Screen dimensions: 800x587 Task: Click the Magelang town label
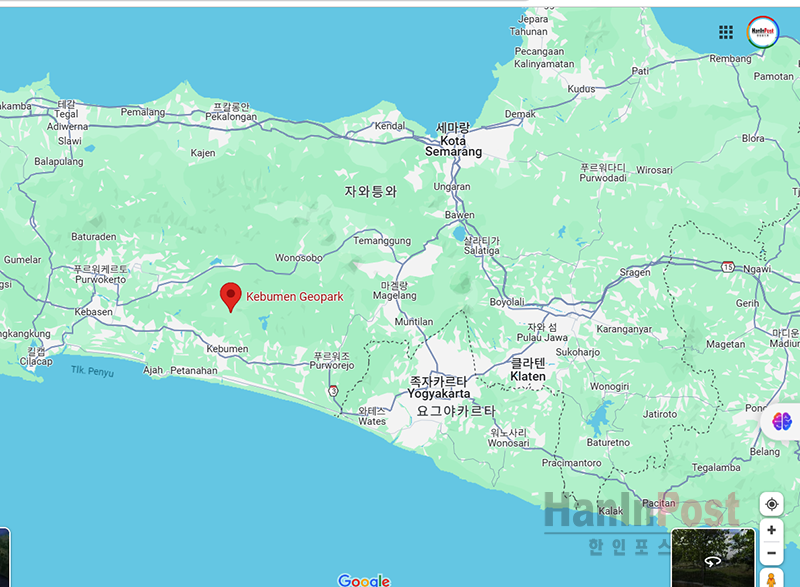click(x=395, y=295)
